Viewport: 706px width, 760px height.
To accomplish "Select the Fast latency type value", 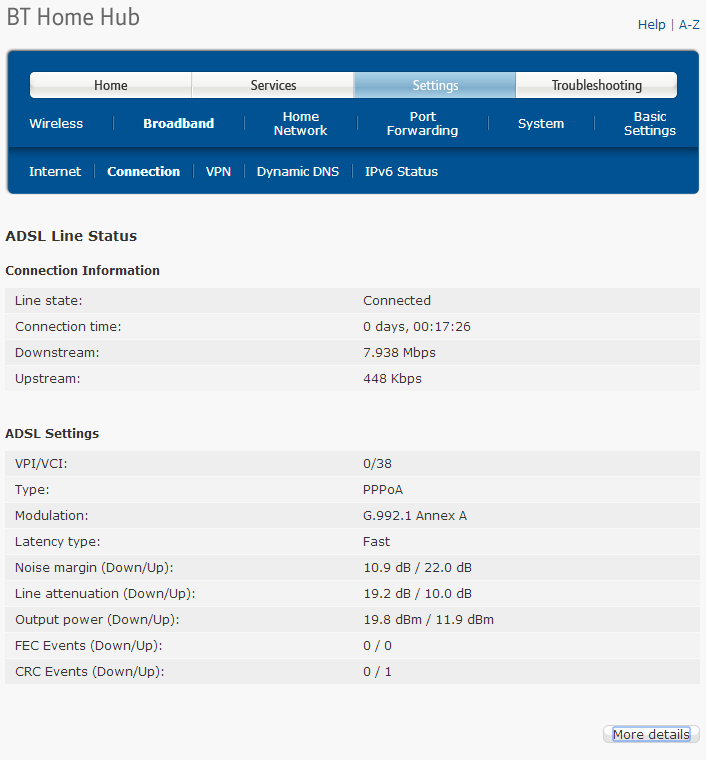I will coord(377,542).
